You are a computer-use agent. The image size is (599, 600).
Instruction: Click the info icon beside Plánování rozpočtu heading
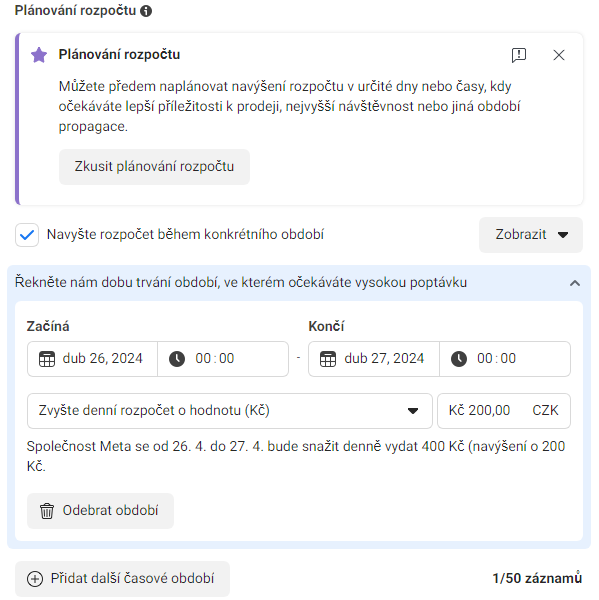(146, 11)
